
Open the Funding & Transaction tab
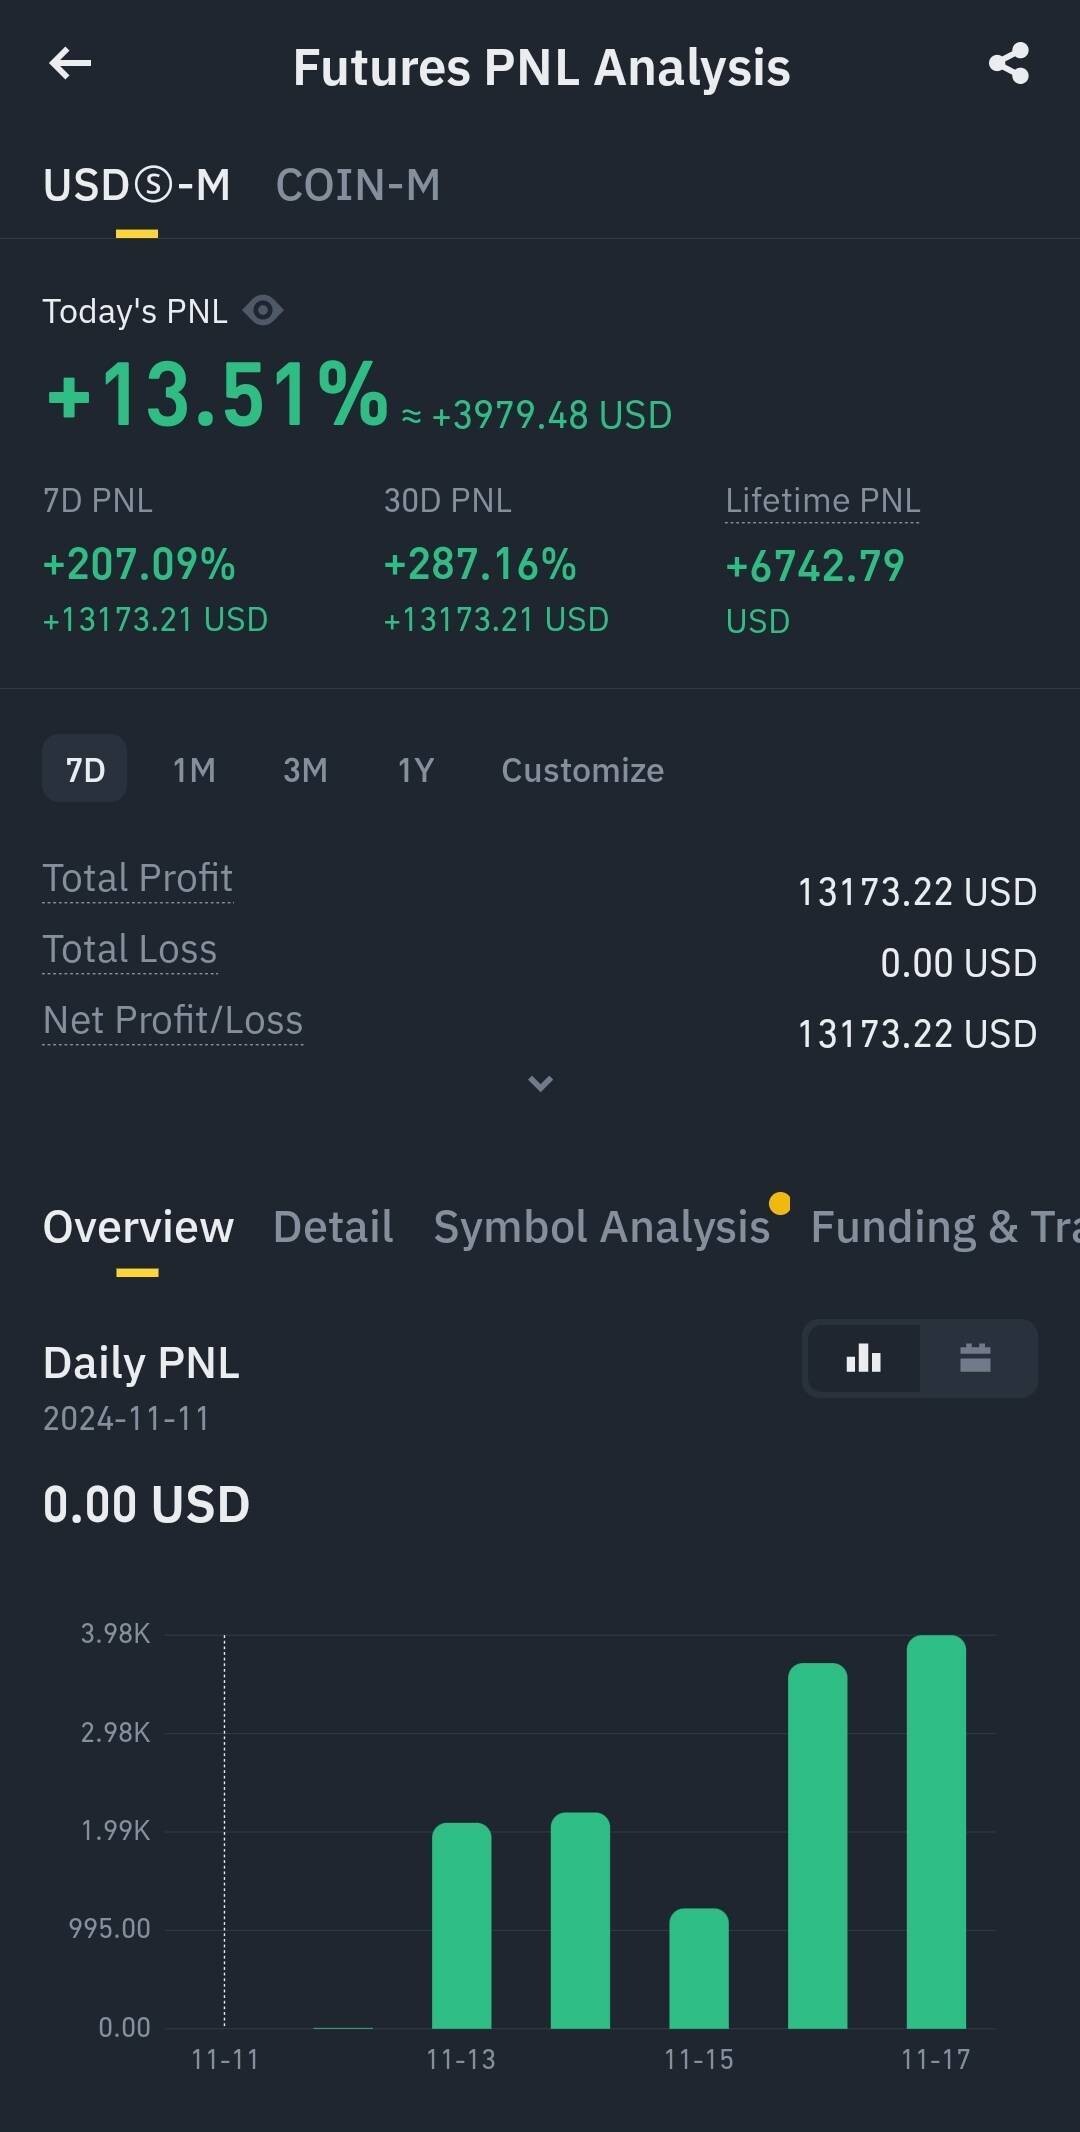943,1227
